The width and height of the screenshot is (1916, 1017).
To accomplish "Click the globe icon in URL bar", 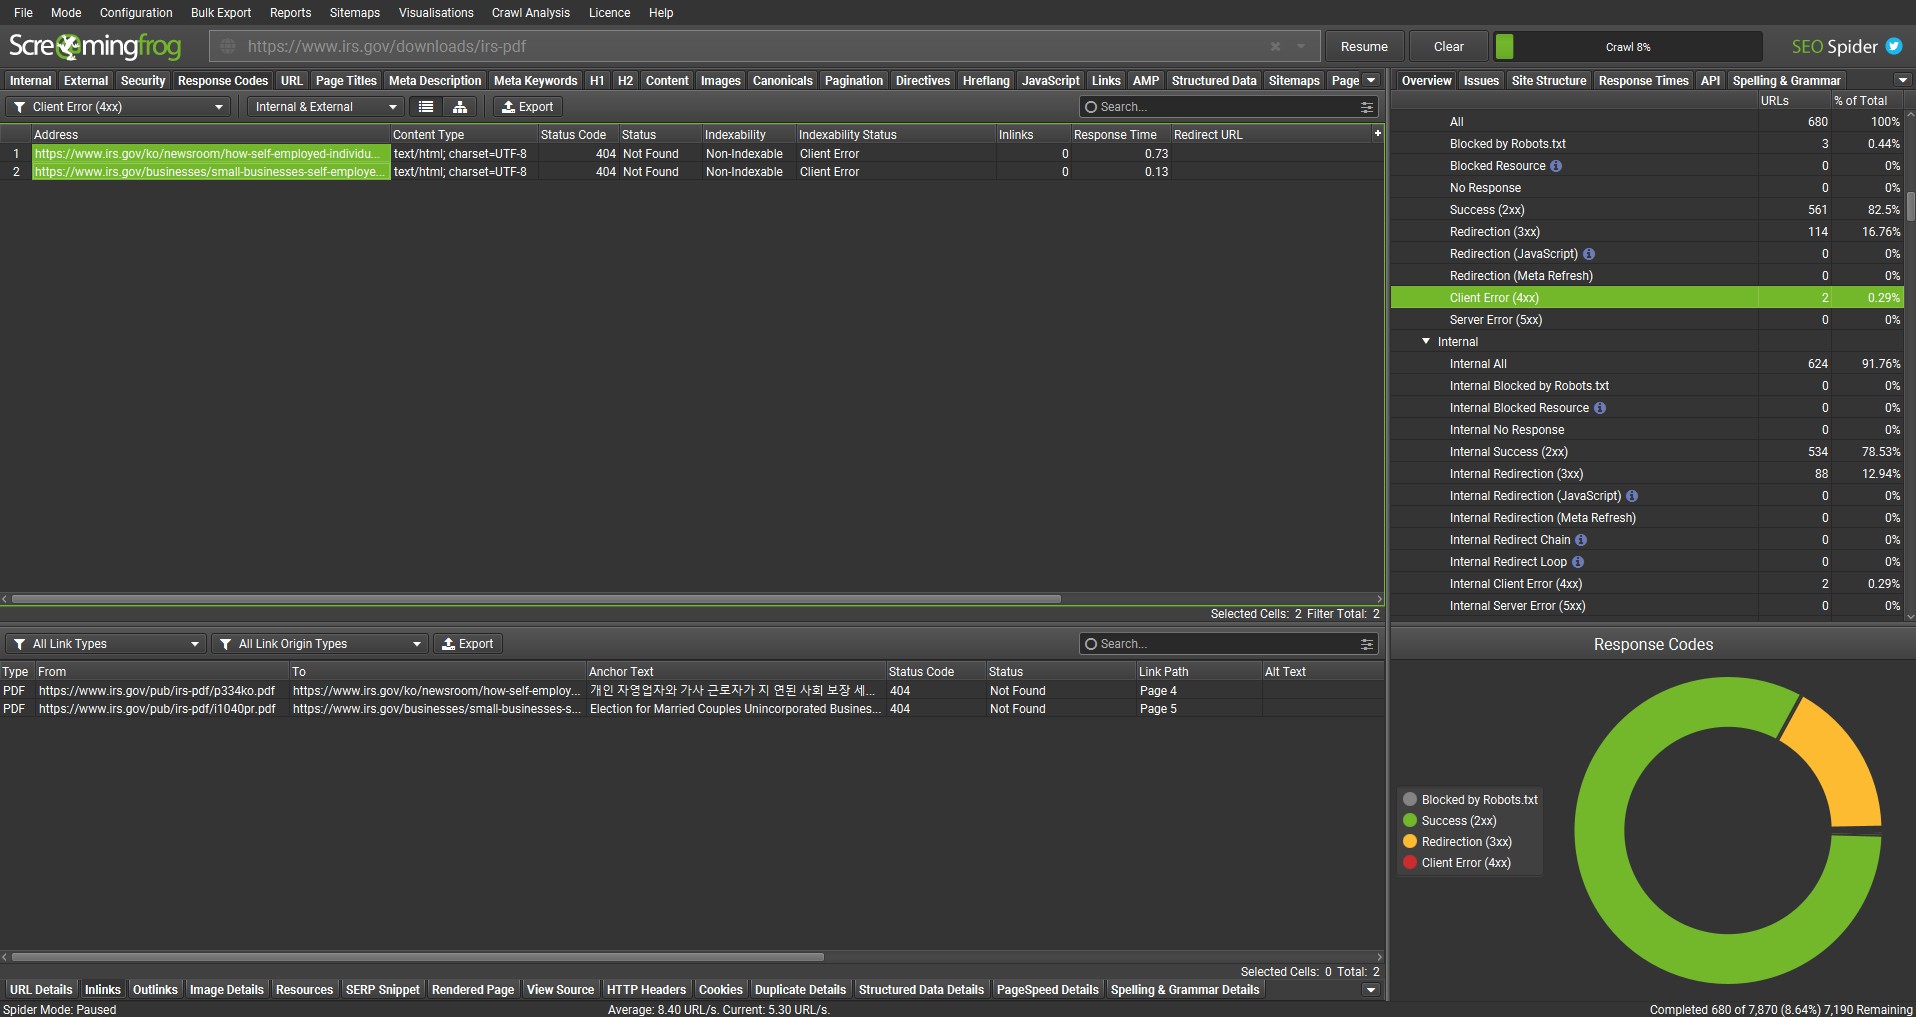I will point(228,46).
